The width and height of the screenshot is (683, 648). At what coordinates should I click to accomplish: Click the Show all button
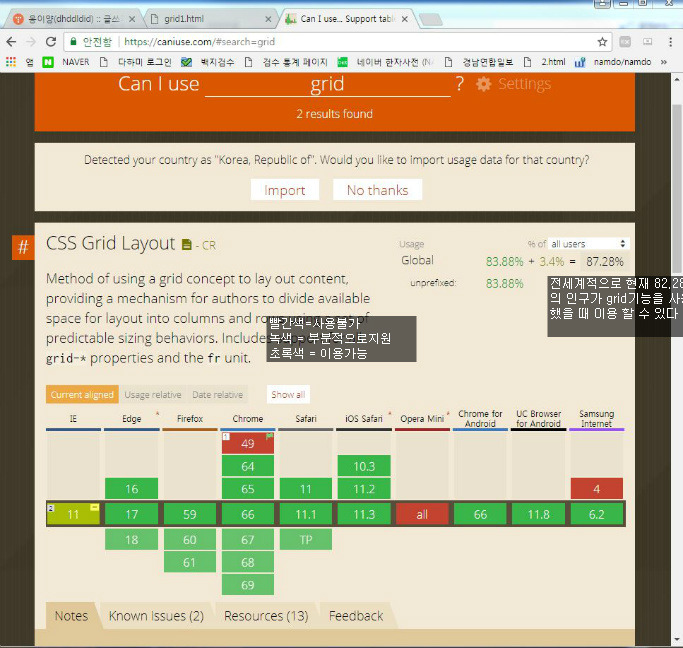[288, 395]
